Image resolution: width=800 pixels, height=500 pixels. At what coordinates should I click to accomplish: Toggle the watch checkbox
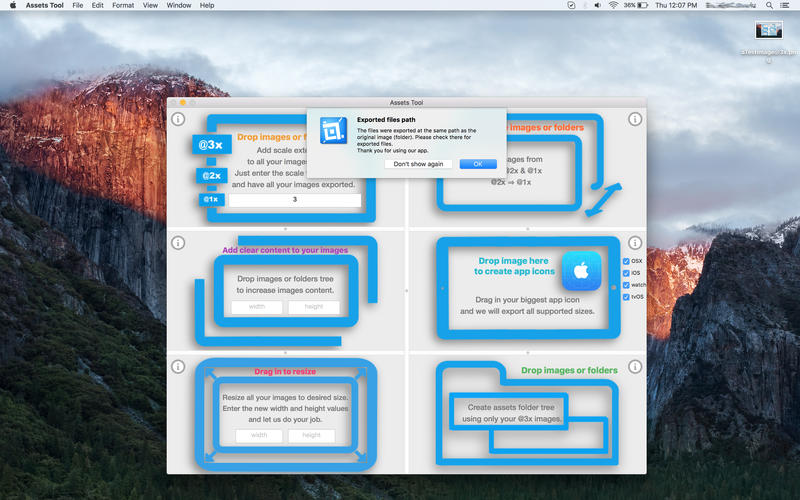pyautogui.click(x=626, y=285)
